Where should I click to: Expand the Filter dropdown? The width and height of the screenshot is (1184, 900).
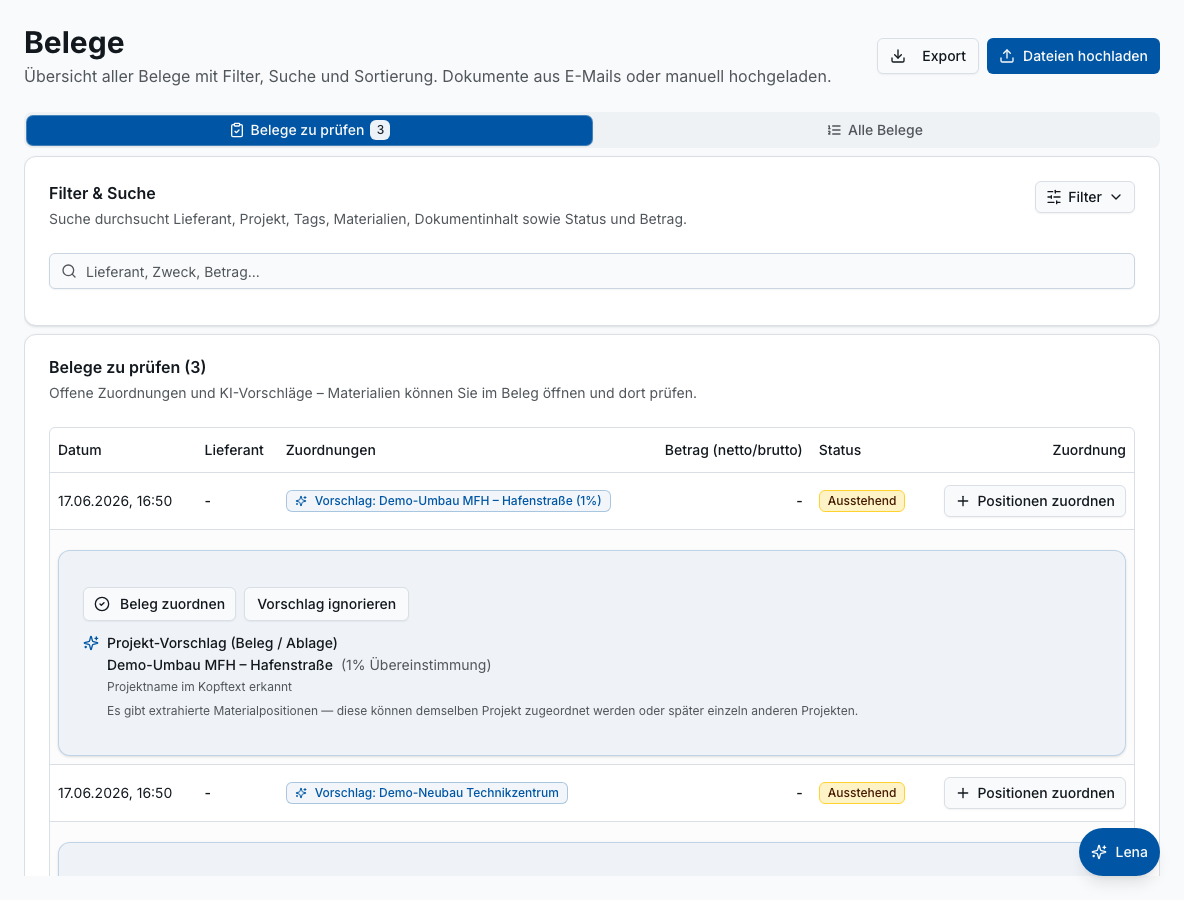1084,197
